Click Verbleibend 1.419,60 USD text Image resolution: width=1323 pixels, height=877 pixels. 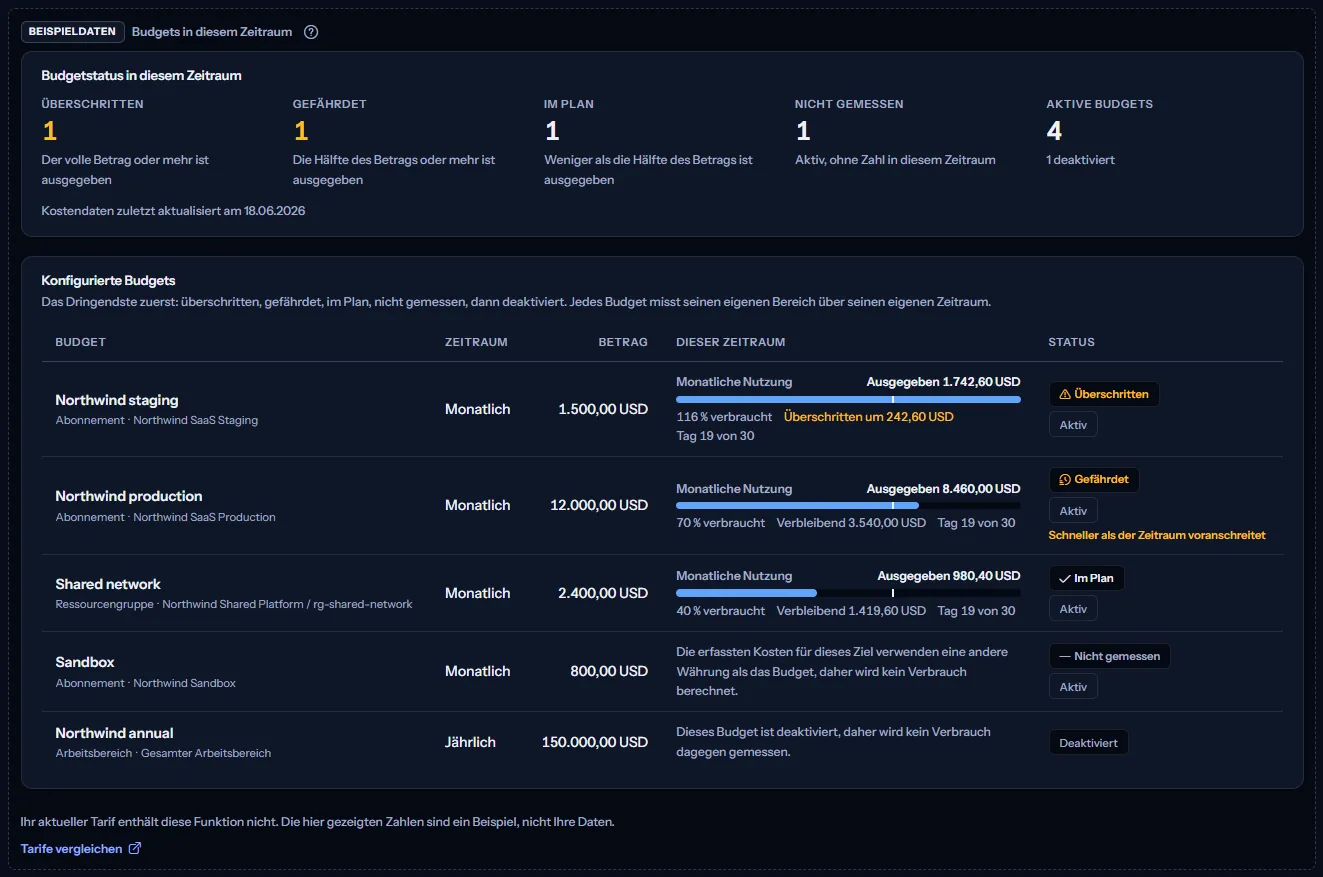pos(851,610)
